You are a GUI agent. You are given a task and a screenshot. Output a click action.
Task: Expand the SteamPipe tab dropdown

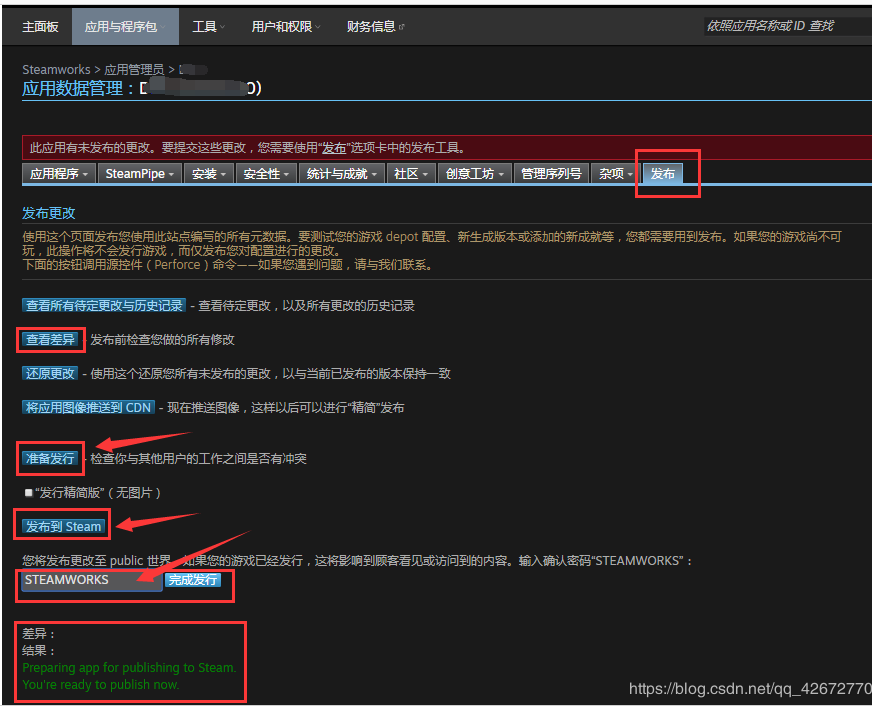140,174
